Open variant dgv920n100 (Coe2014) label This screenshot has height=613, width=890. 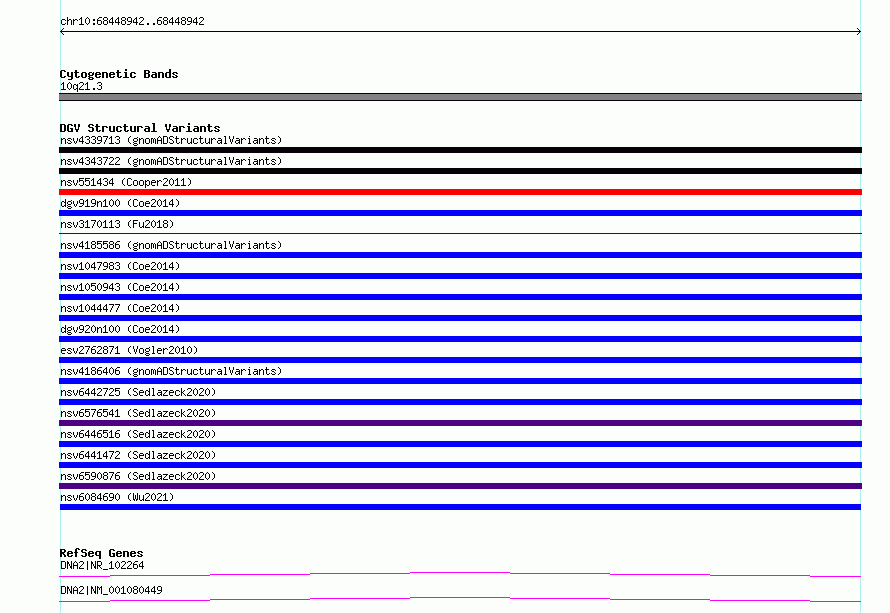click(x=120, y=329)
